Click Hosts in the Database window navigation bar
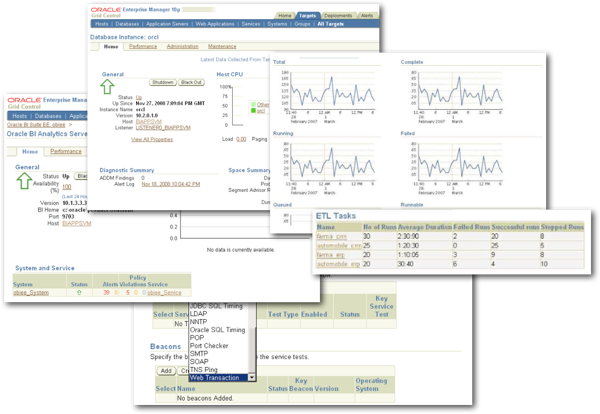The image size is (600, 414). (102, 24)
